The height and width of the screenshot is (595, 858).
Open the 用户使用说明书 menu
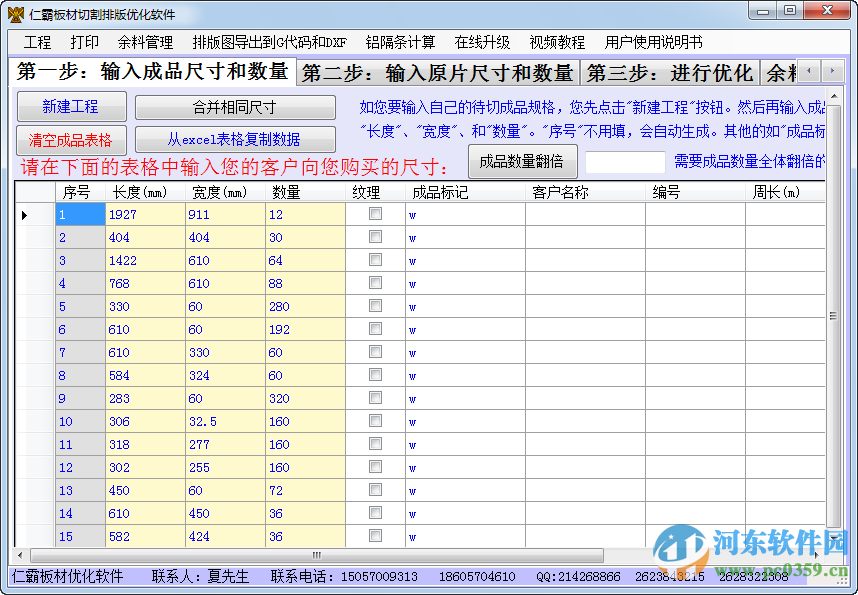(655, 43)
